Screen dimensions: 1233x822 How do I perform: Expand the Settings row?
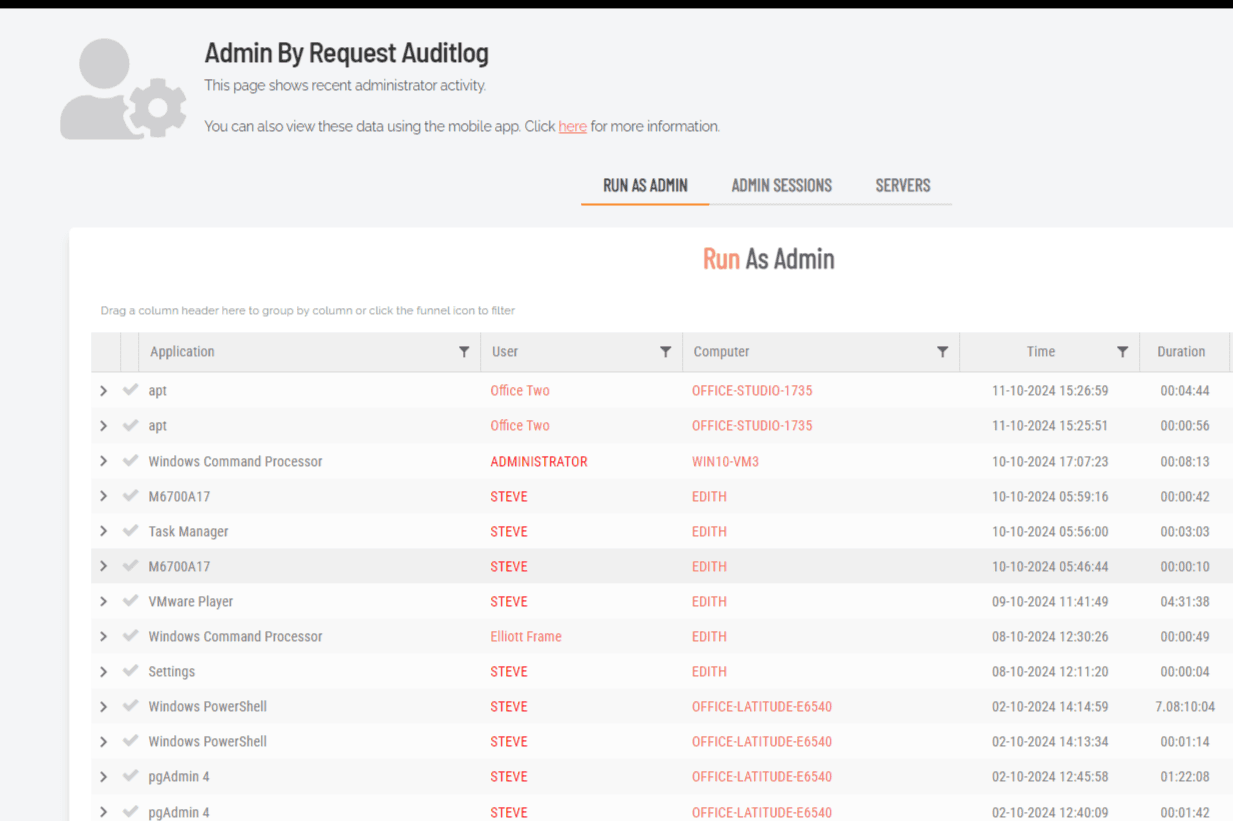click(x=104, y=671)
